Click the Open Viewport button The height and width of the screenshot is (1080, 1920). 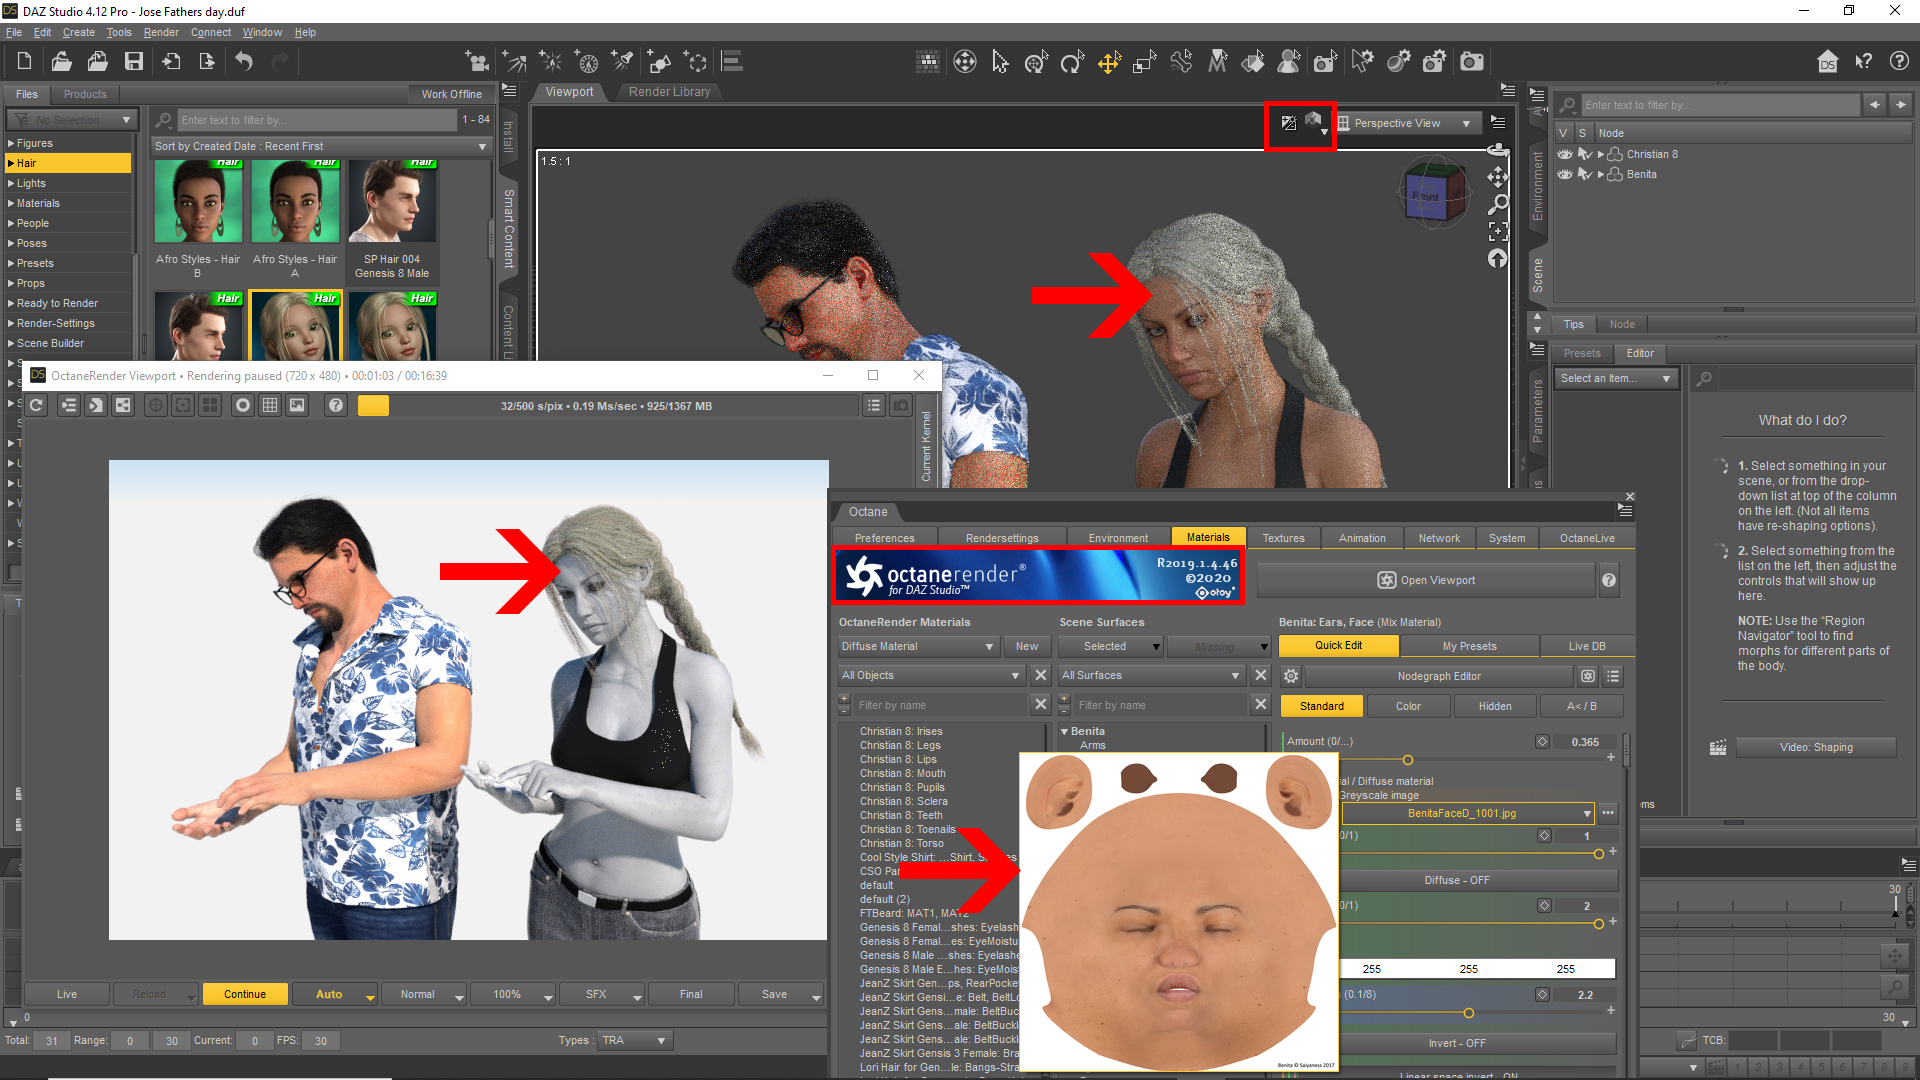pos(1426,580)
